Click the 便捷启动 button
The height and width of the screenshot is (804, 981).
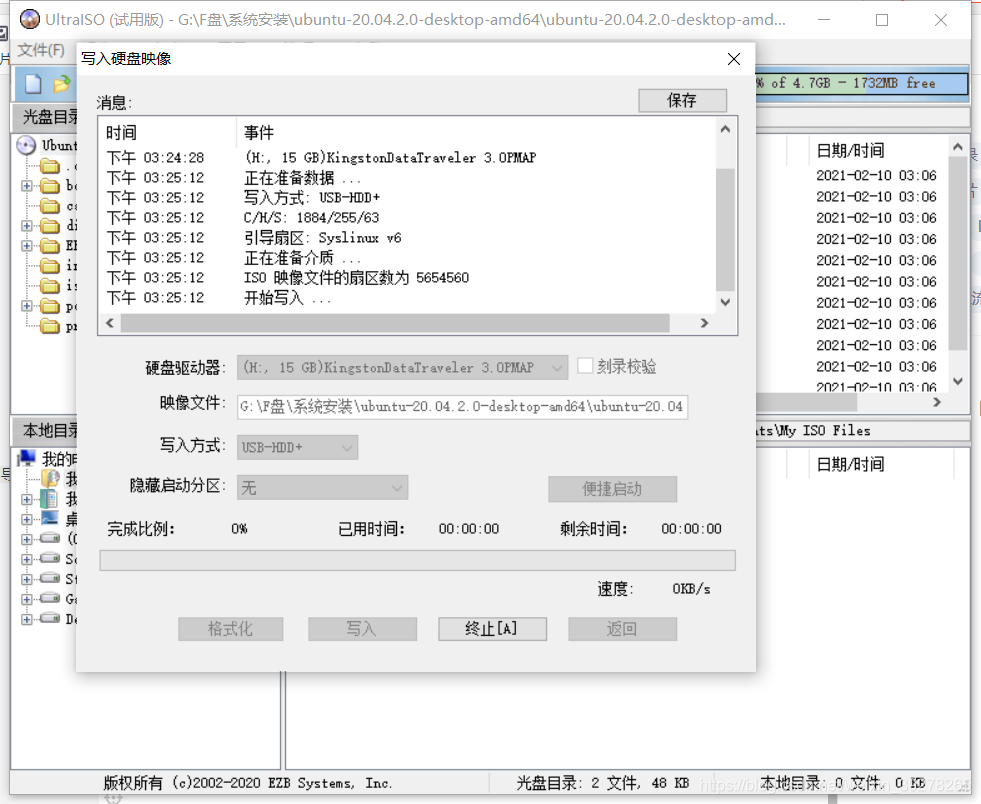tap(612, 489)
